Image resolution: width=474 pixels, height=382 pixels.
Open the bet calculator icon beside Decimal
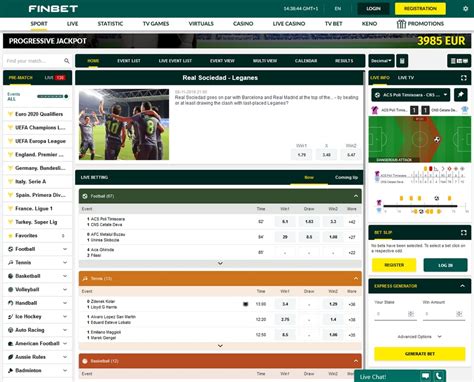click(402, 61)
